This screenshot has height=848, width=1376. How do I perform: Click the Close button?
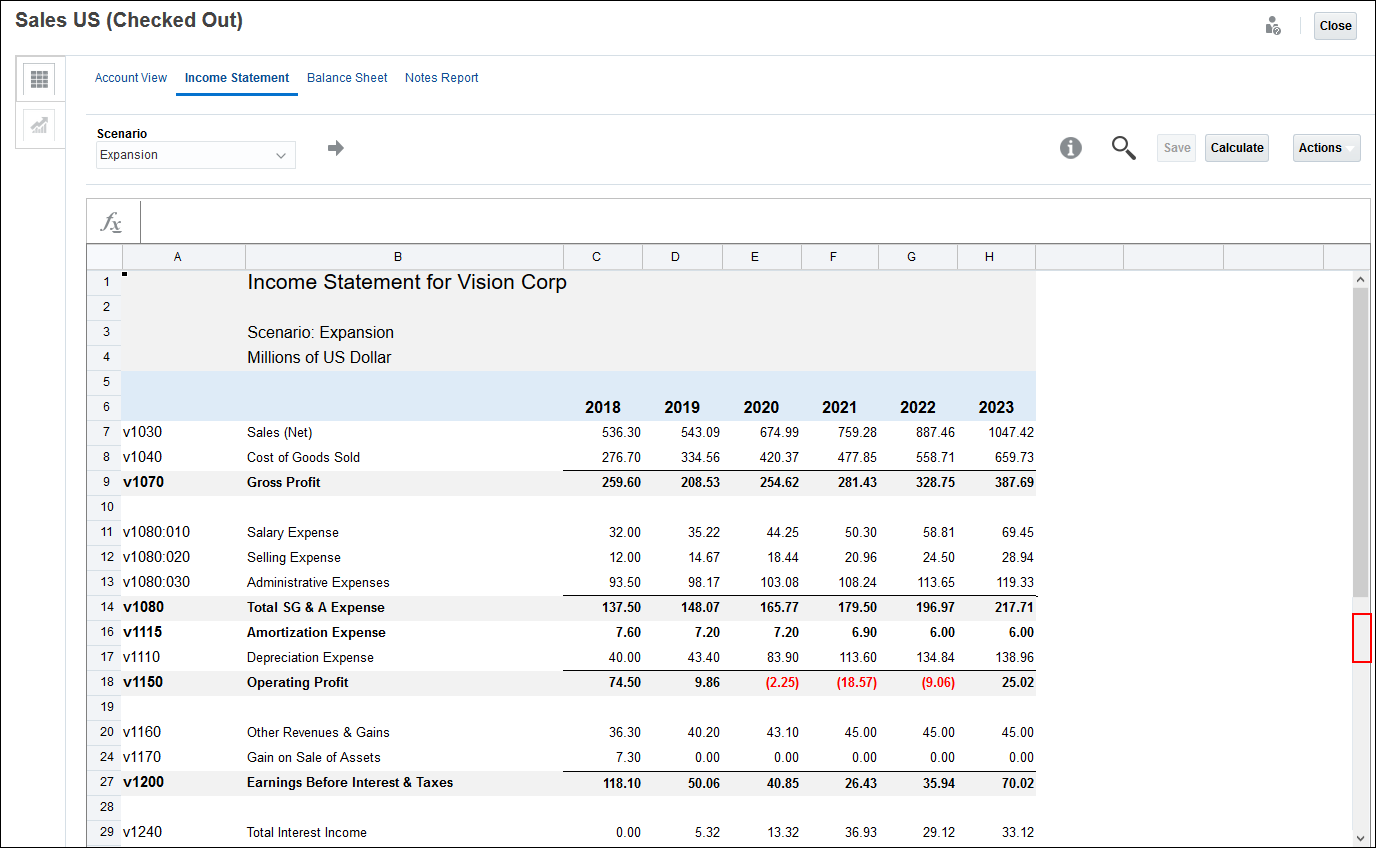[x=1335, y=25]
